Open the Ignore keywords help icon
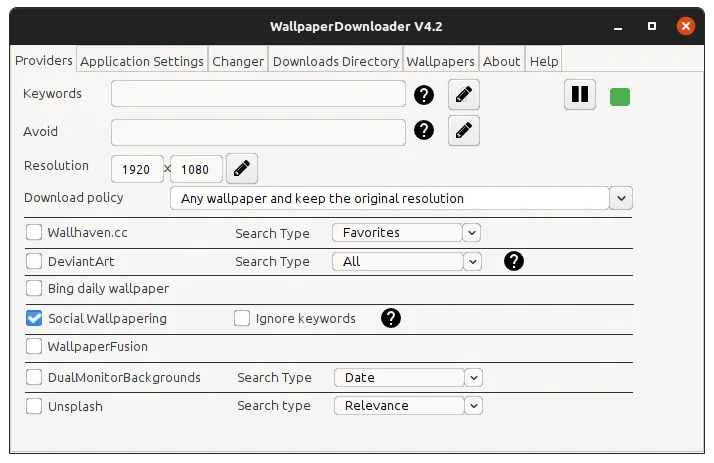Screen dimensions: 714x463 click(x=391, y=318)
